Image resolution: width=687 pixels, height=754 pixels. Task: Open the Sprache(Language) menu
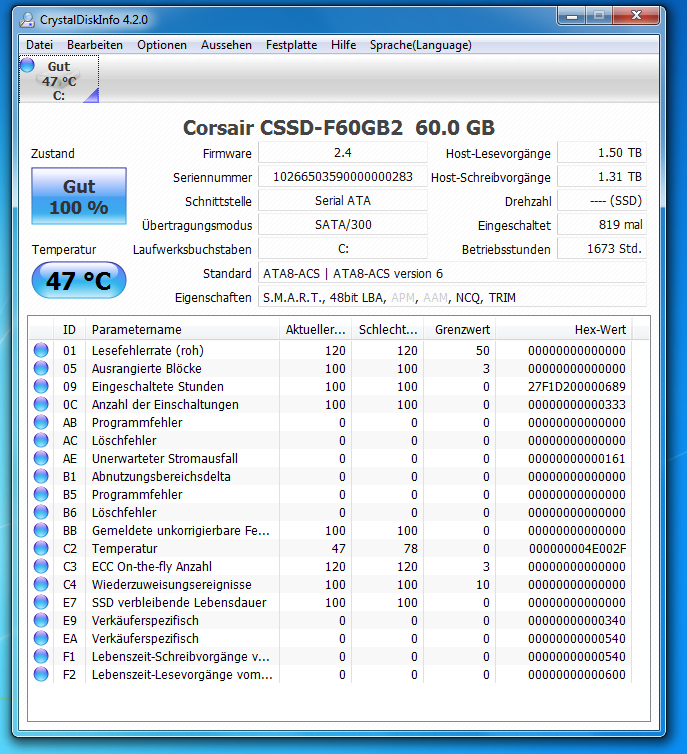point(420,45)
